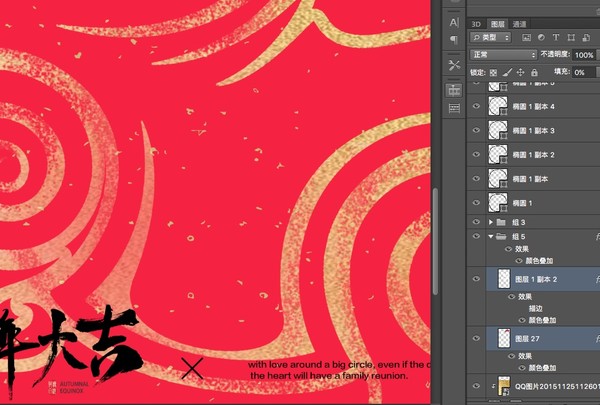The height and width of the screenshot is (405, 600).
Task: Toggle 效果 eye under 图层 27
Action: 511,356
